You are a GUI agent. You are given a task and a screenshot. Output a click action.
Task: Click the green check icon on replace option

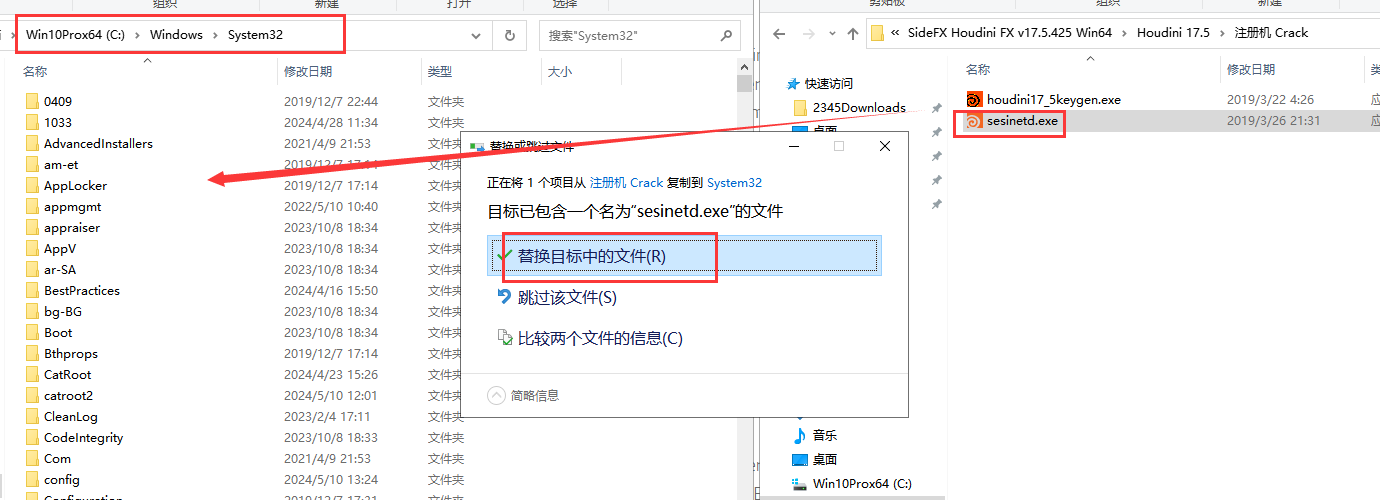505,255
